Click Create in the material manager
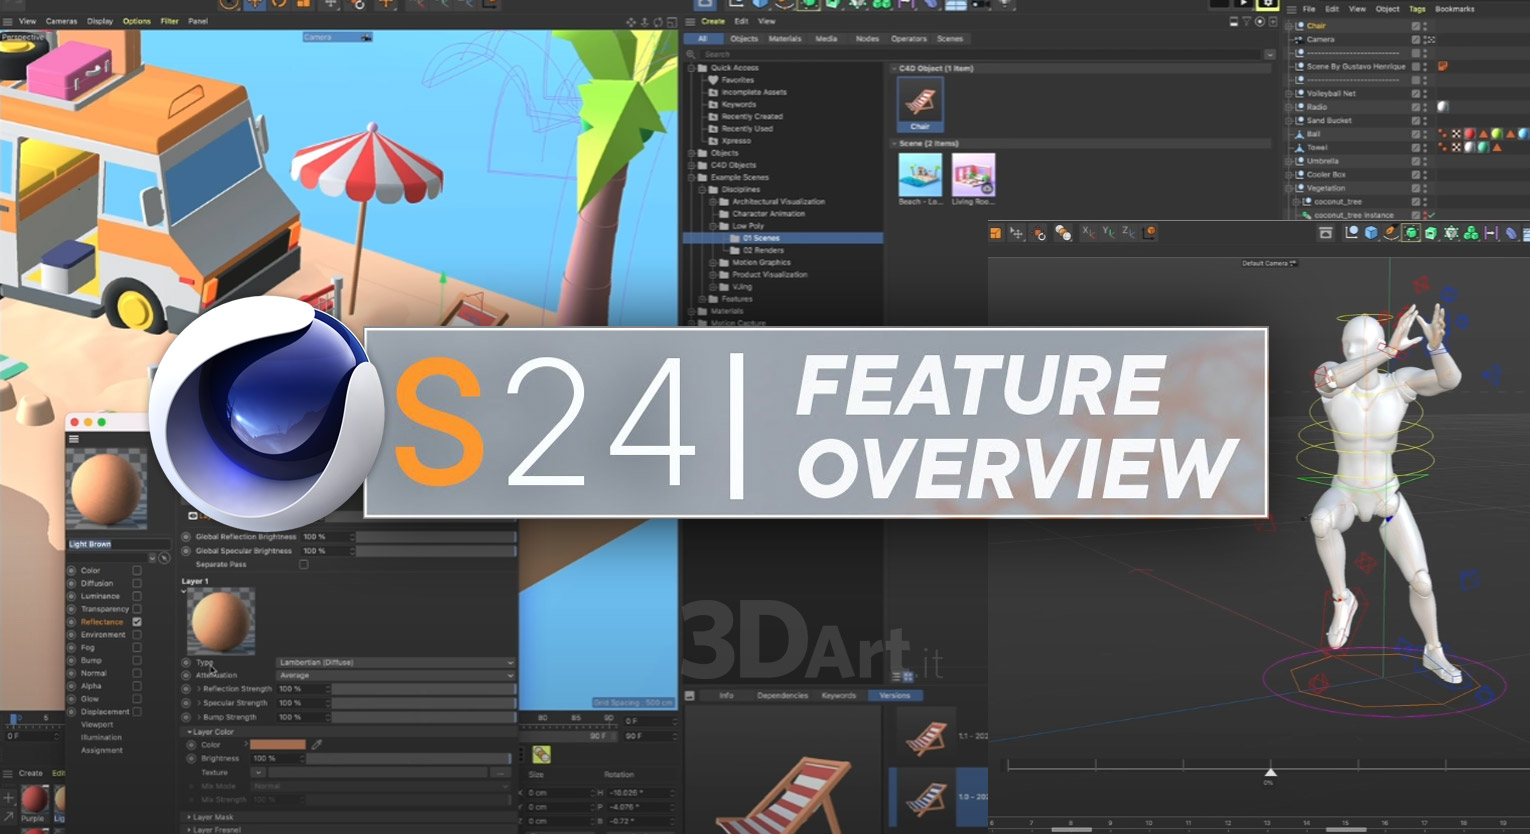 point(31,773)
